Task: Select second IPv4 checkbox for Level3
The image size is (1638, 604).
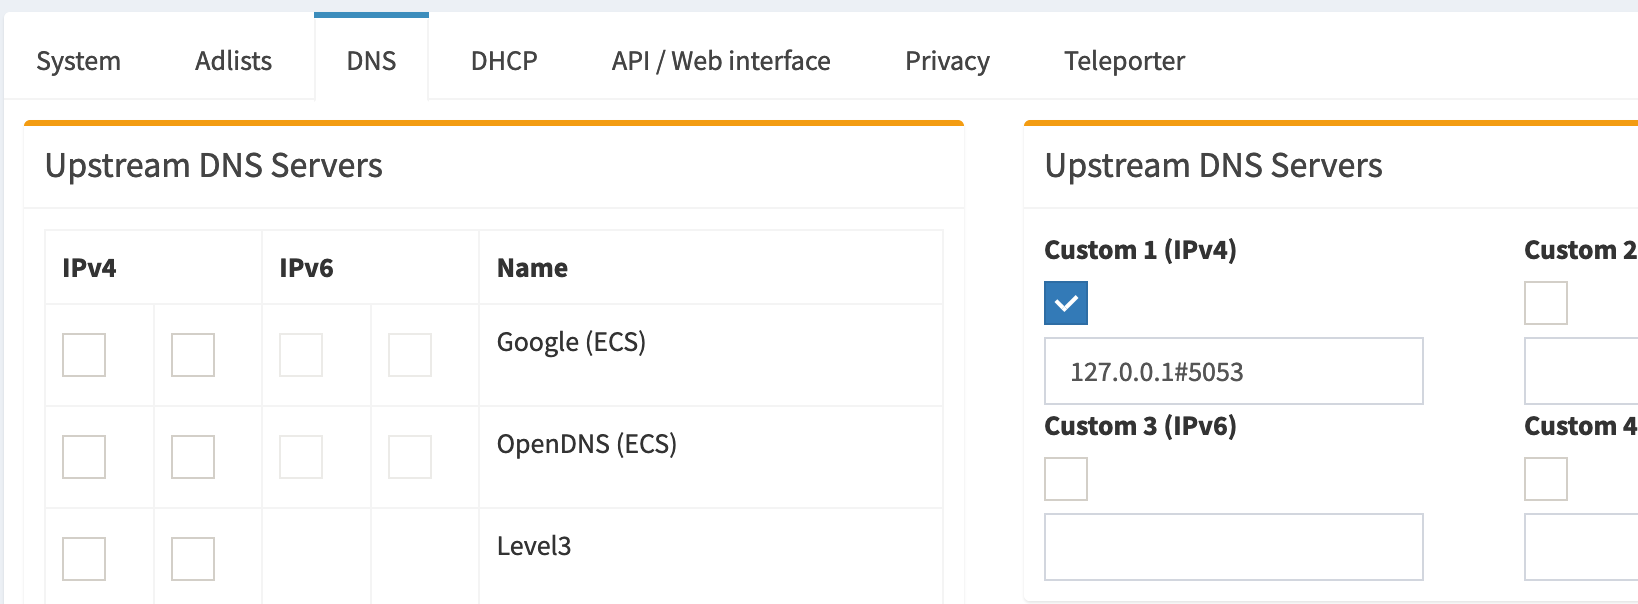Action: click(x=193, y=559)
